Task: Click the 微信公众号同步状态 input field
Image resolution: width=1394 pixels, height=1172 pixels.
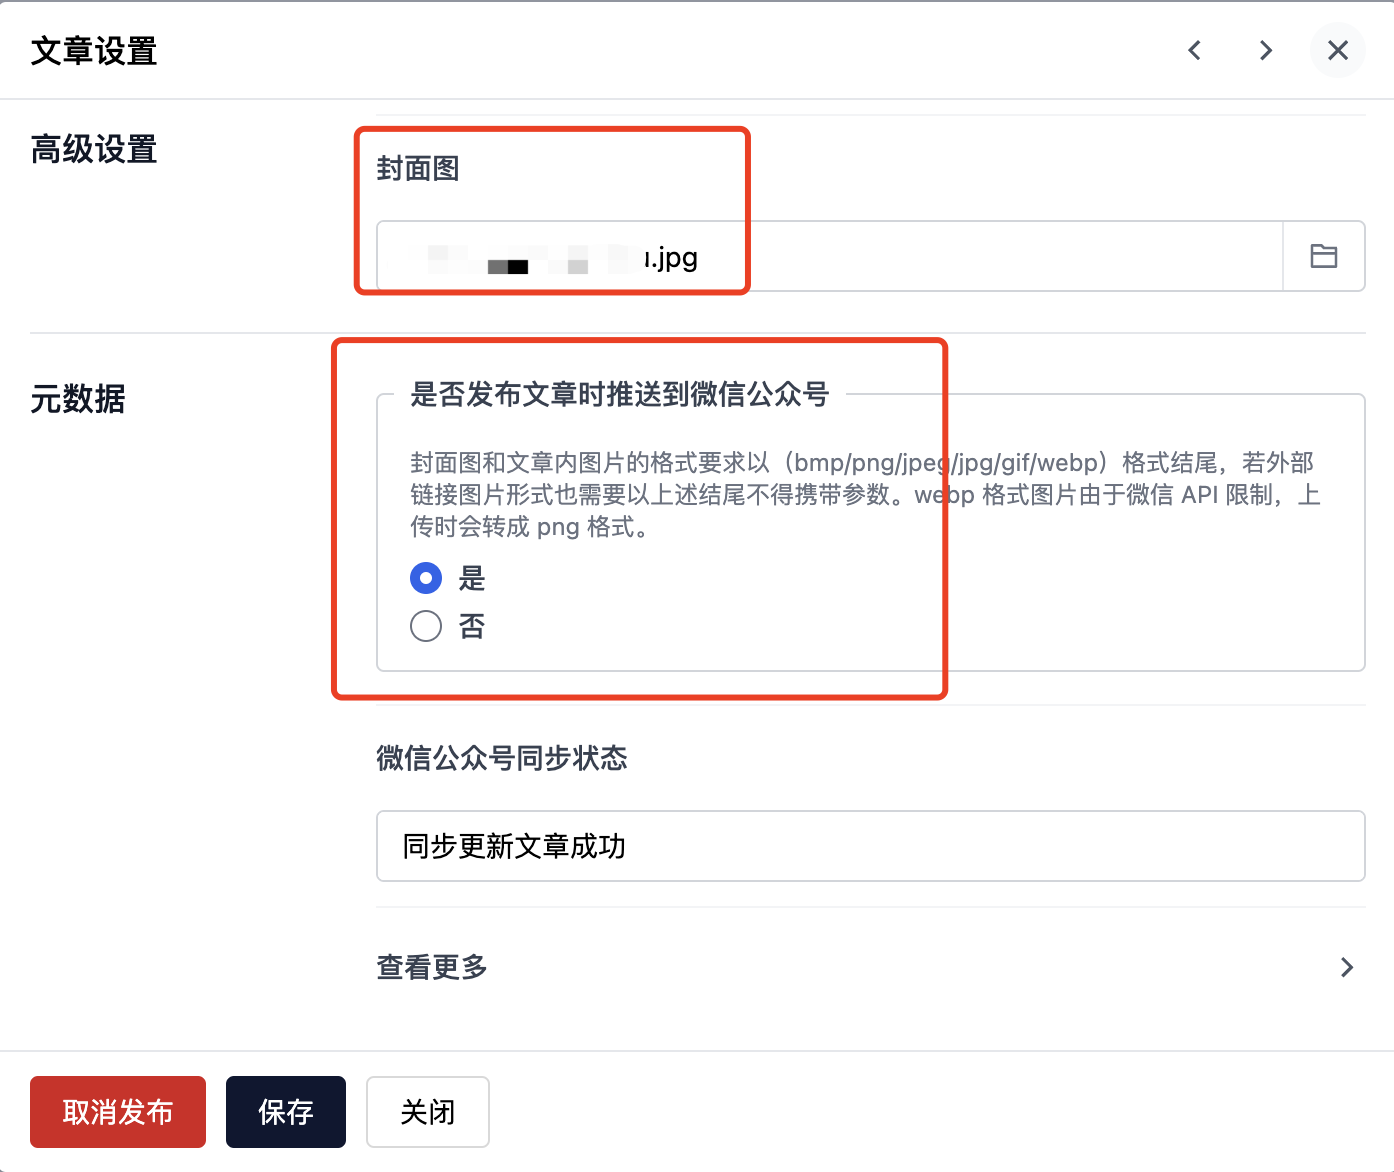Action: pyautogui.click(x=871, y=846)
